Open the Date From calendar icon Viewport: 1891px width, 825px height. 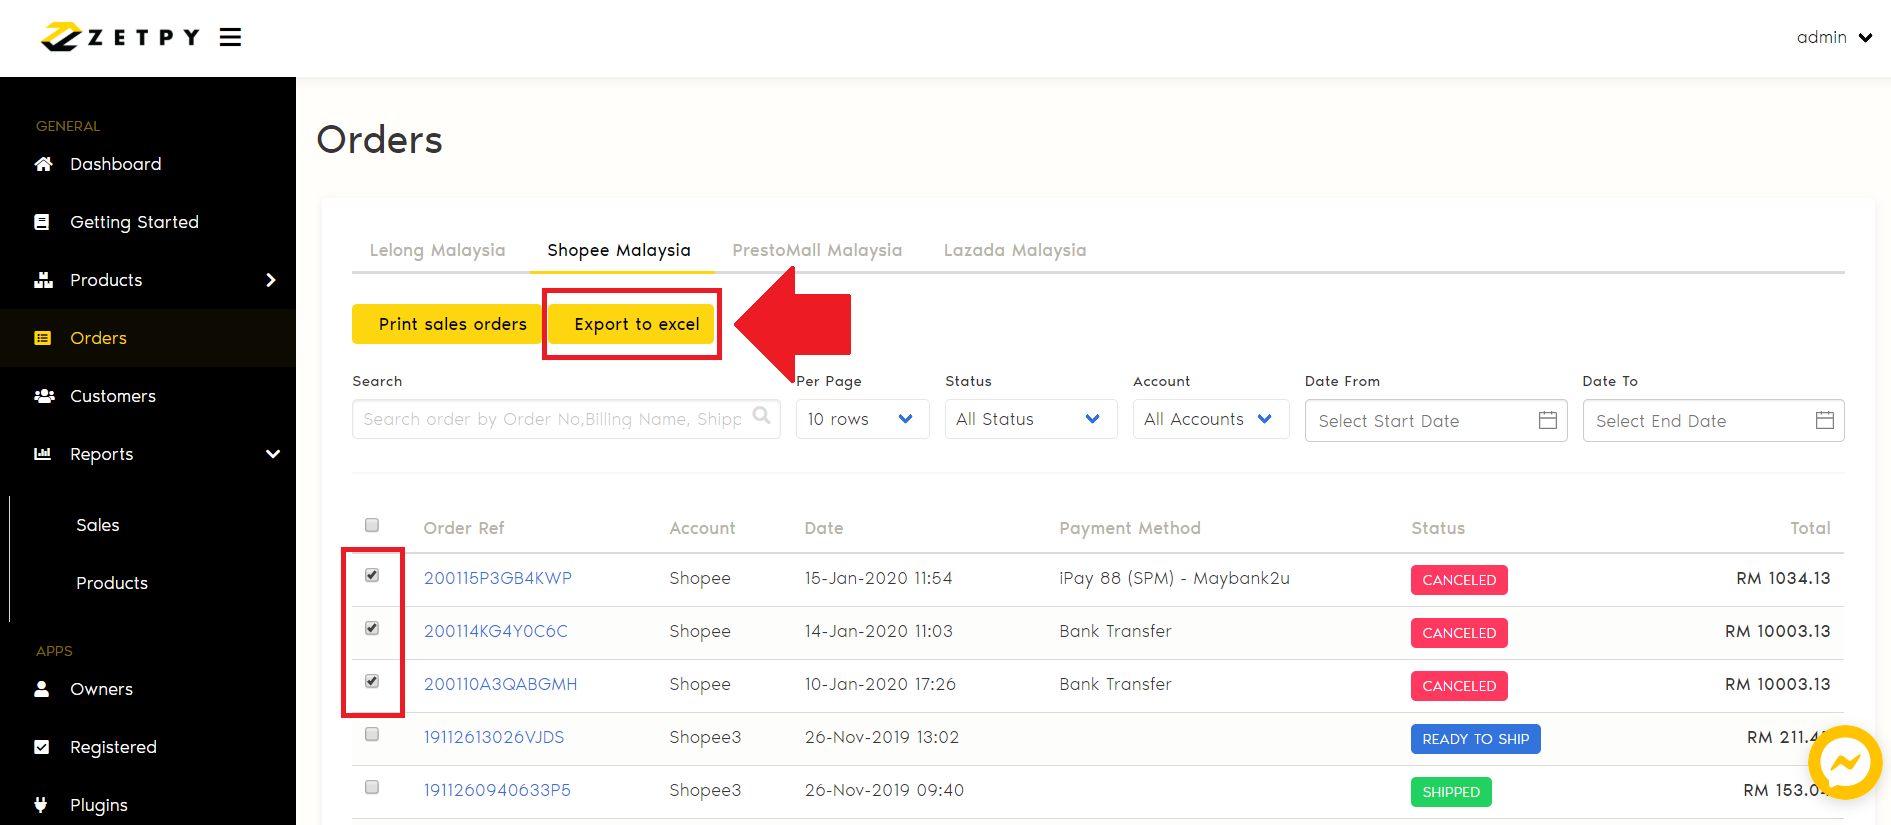click(x=1547, y=420)
